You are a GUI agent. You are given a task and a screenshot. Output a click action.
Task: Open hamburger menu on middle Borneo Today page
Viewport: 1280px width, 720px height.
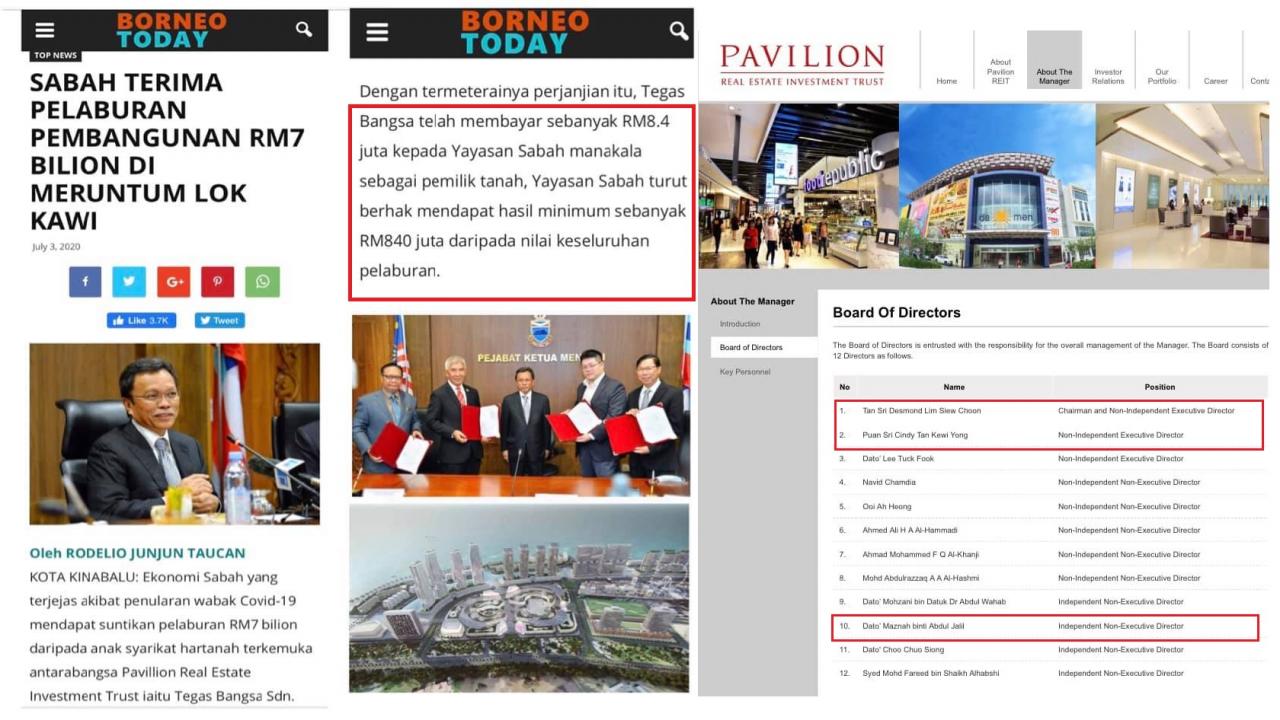click(377, 32)
